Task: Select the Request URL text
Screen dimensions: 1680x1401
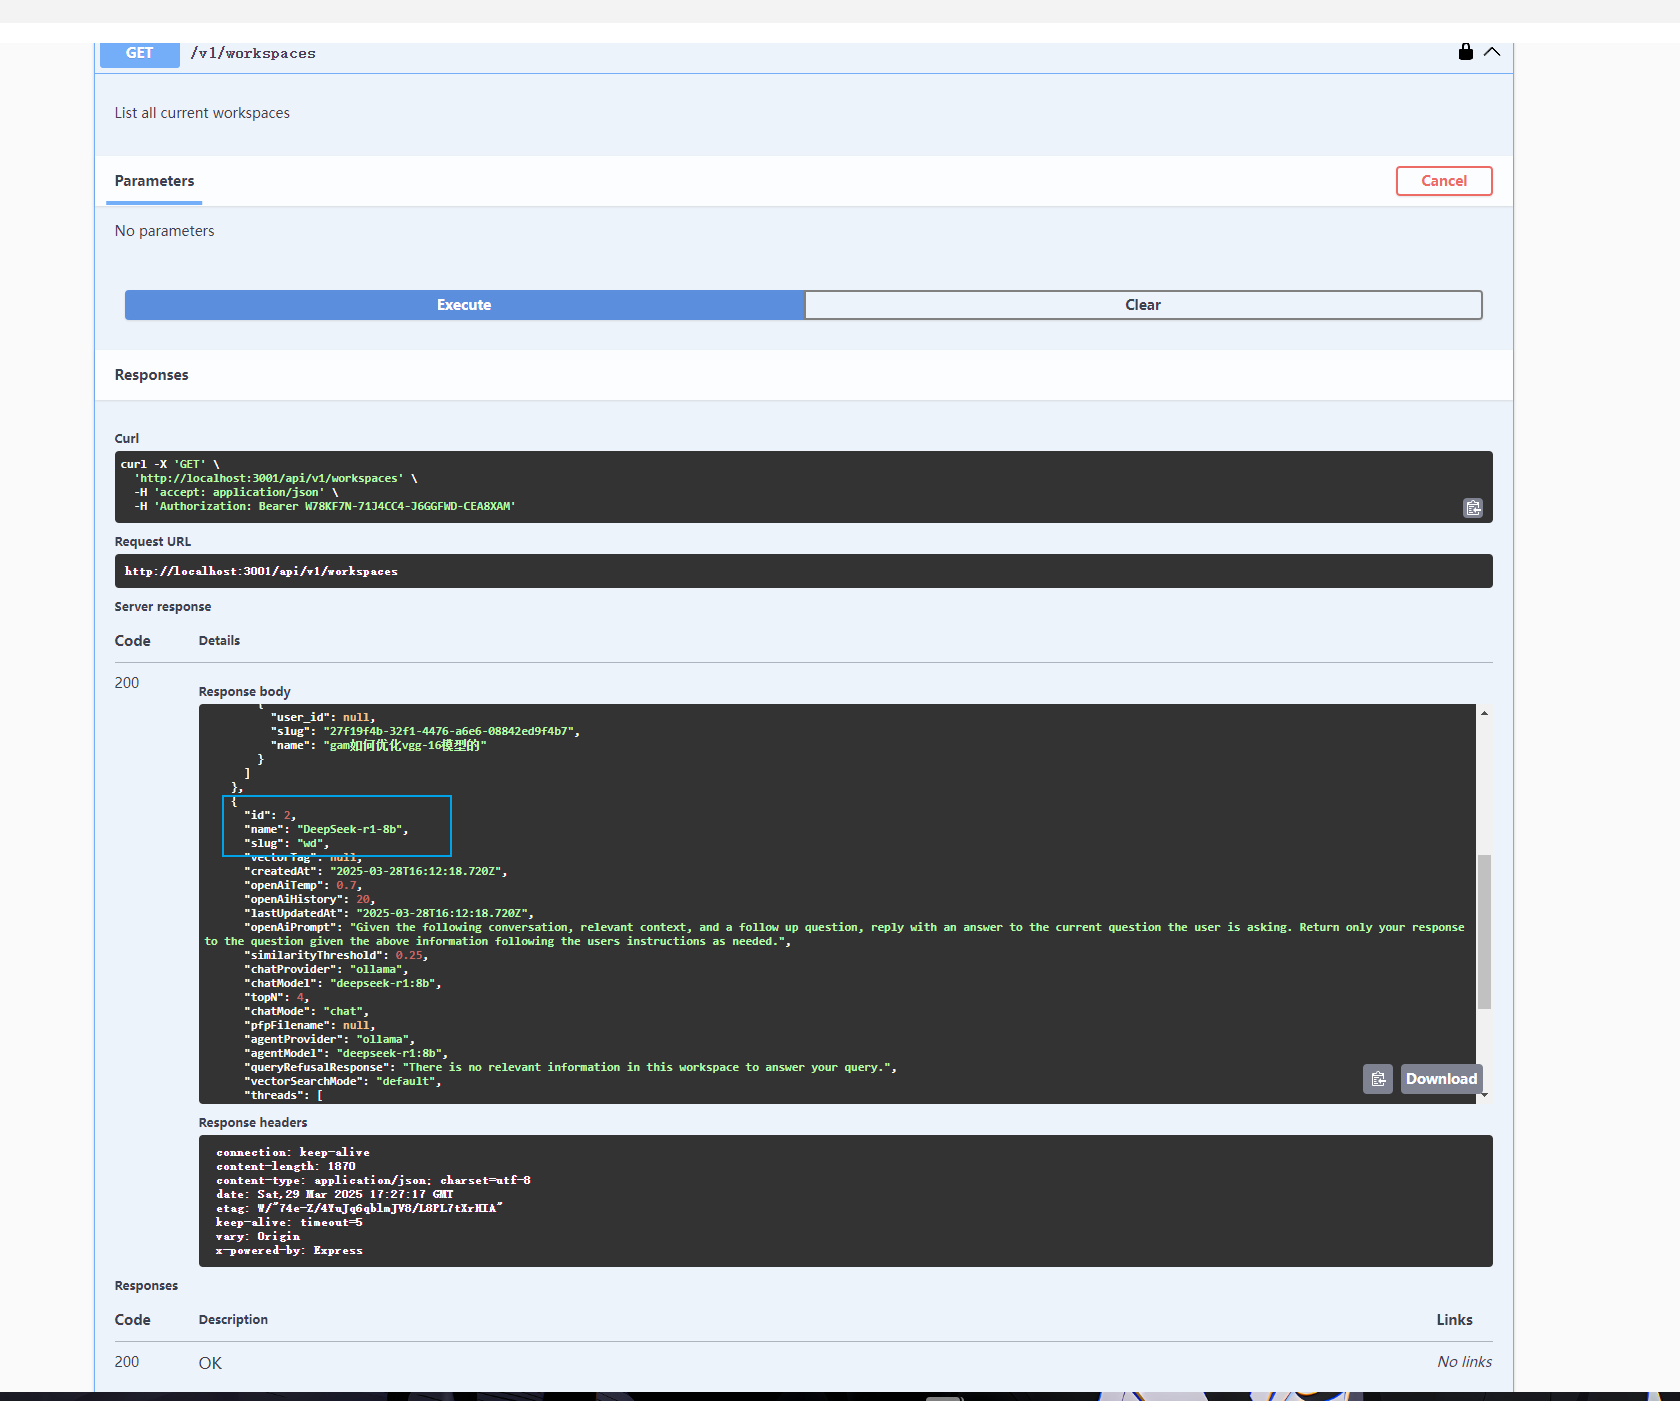Action: [x=261, y=571]
